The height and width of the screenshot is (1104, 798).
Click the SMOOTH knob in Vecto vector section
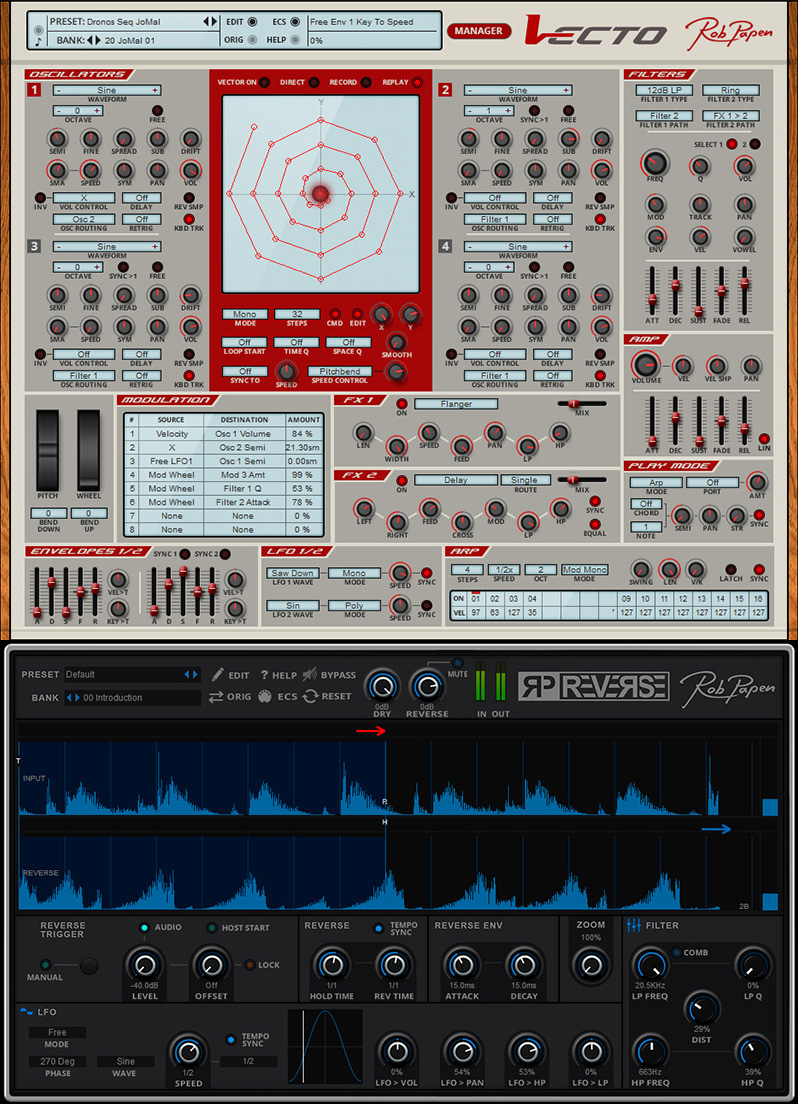[x=397, y=342]
